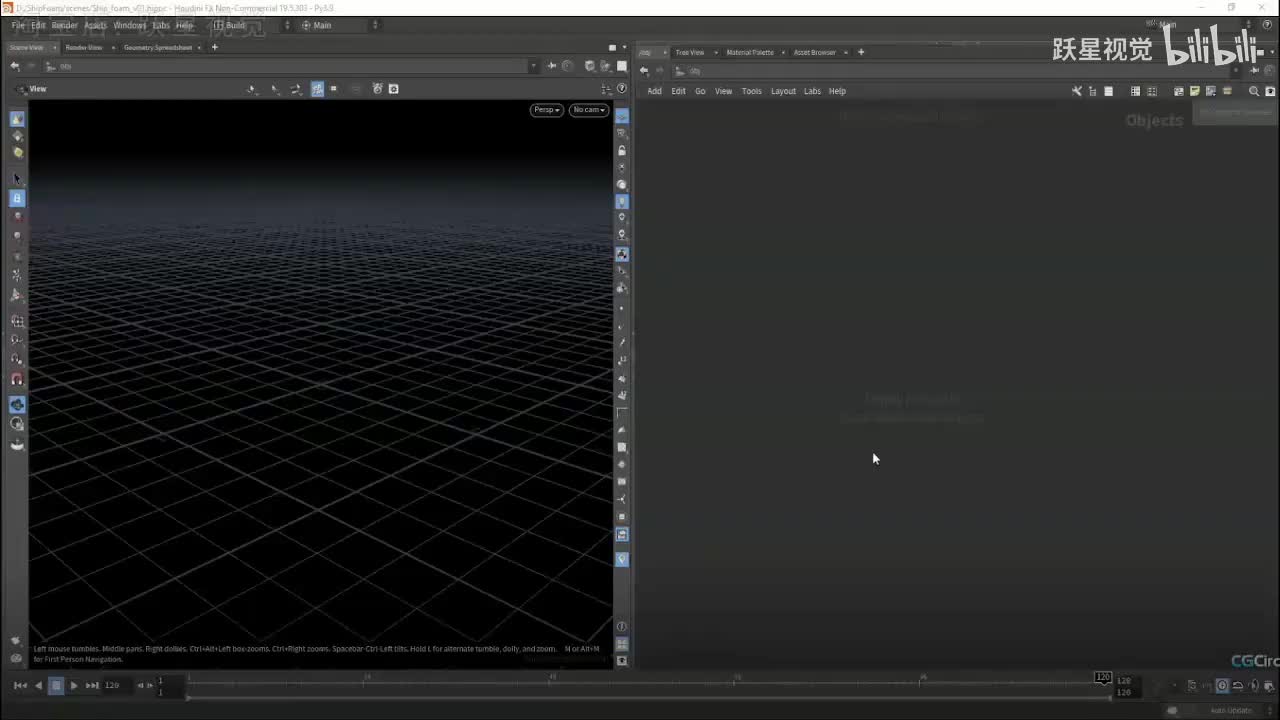Open the network editor Layout menu
Screen dimensions: 1280x720
coord(783,91)
